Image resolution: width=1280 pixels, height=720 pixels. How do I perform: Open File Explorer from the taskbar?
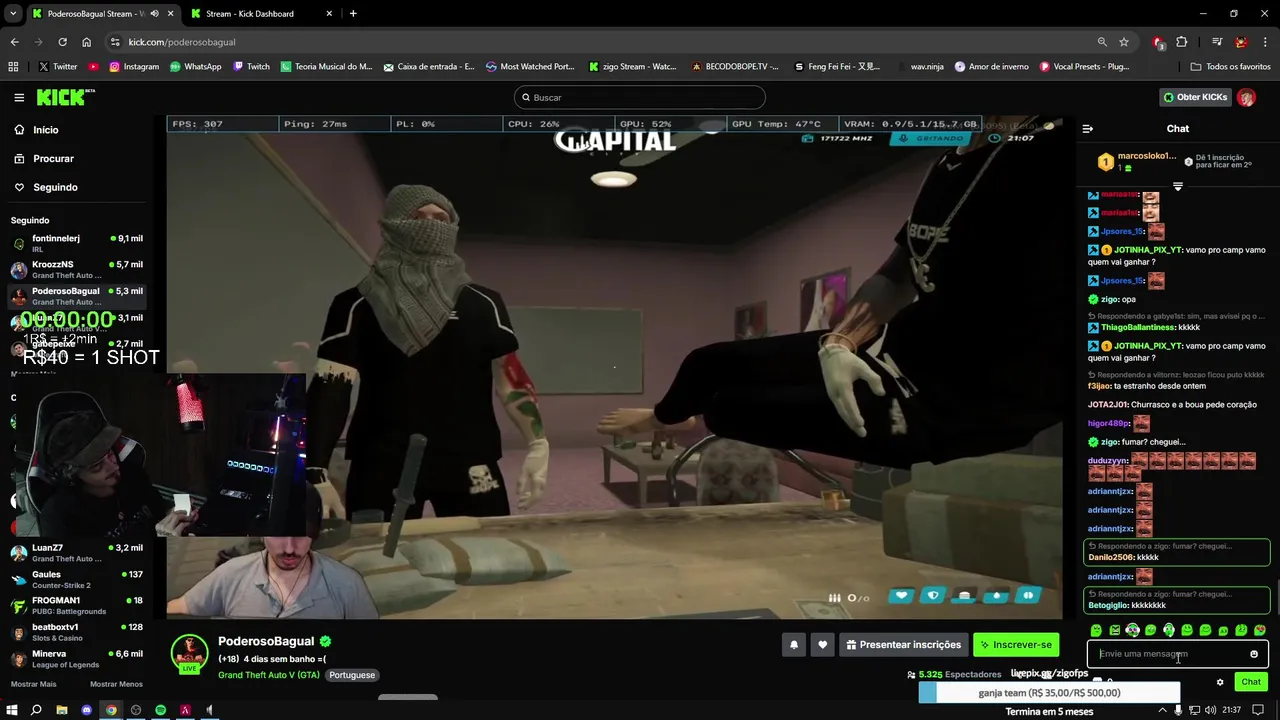[61, 710]
